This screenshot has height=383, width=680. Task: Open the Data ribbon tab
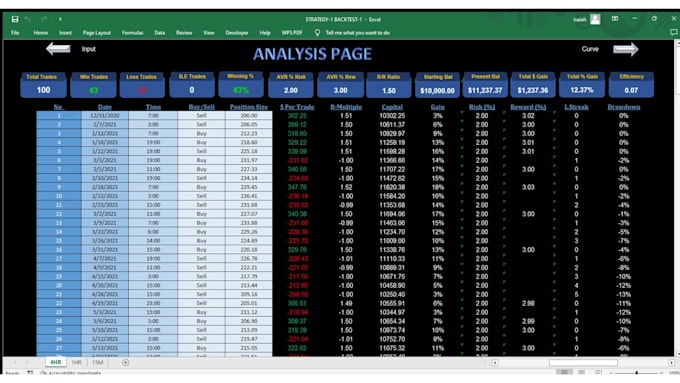pos(160,33)
